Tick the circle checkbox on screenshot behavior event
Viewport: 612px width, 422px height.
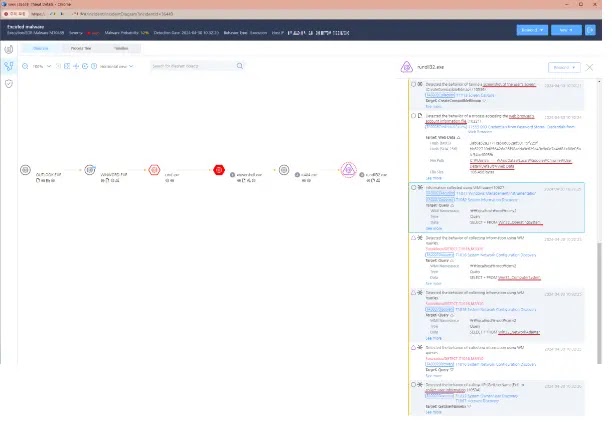413,84
